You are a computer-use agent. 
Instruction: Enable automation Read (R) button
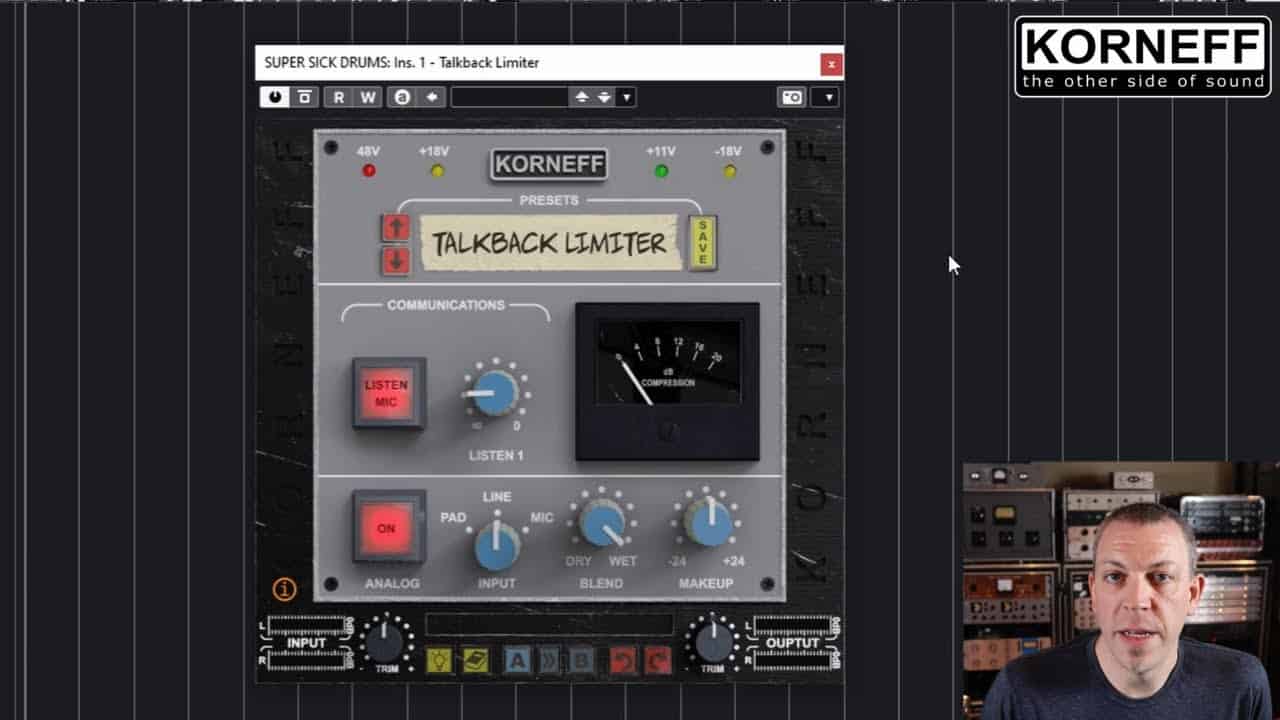tap(339, 97)
